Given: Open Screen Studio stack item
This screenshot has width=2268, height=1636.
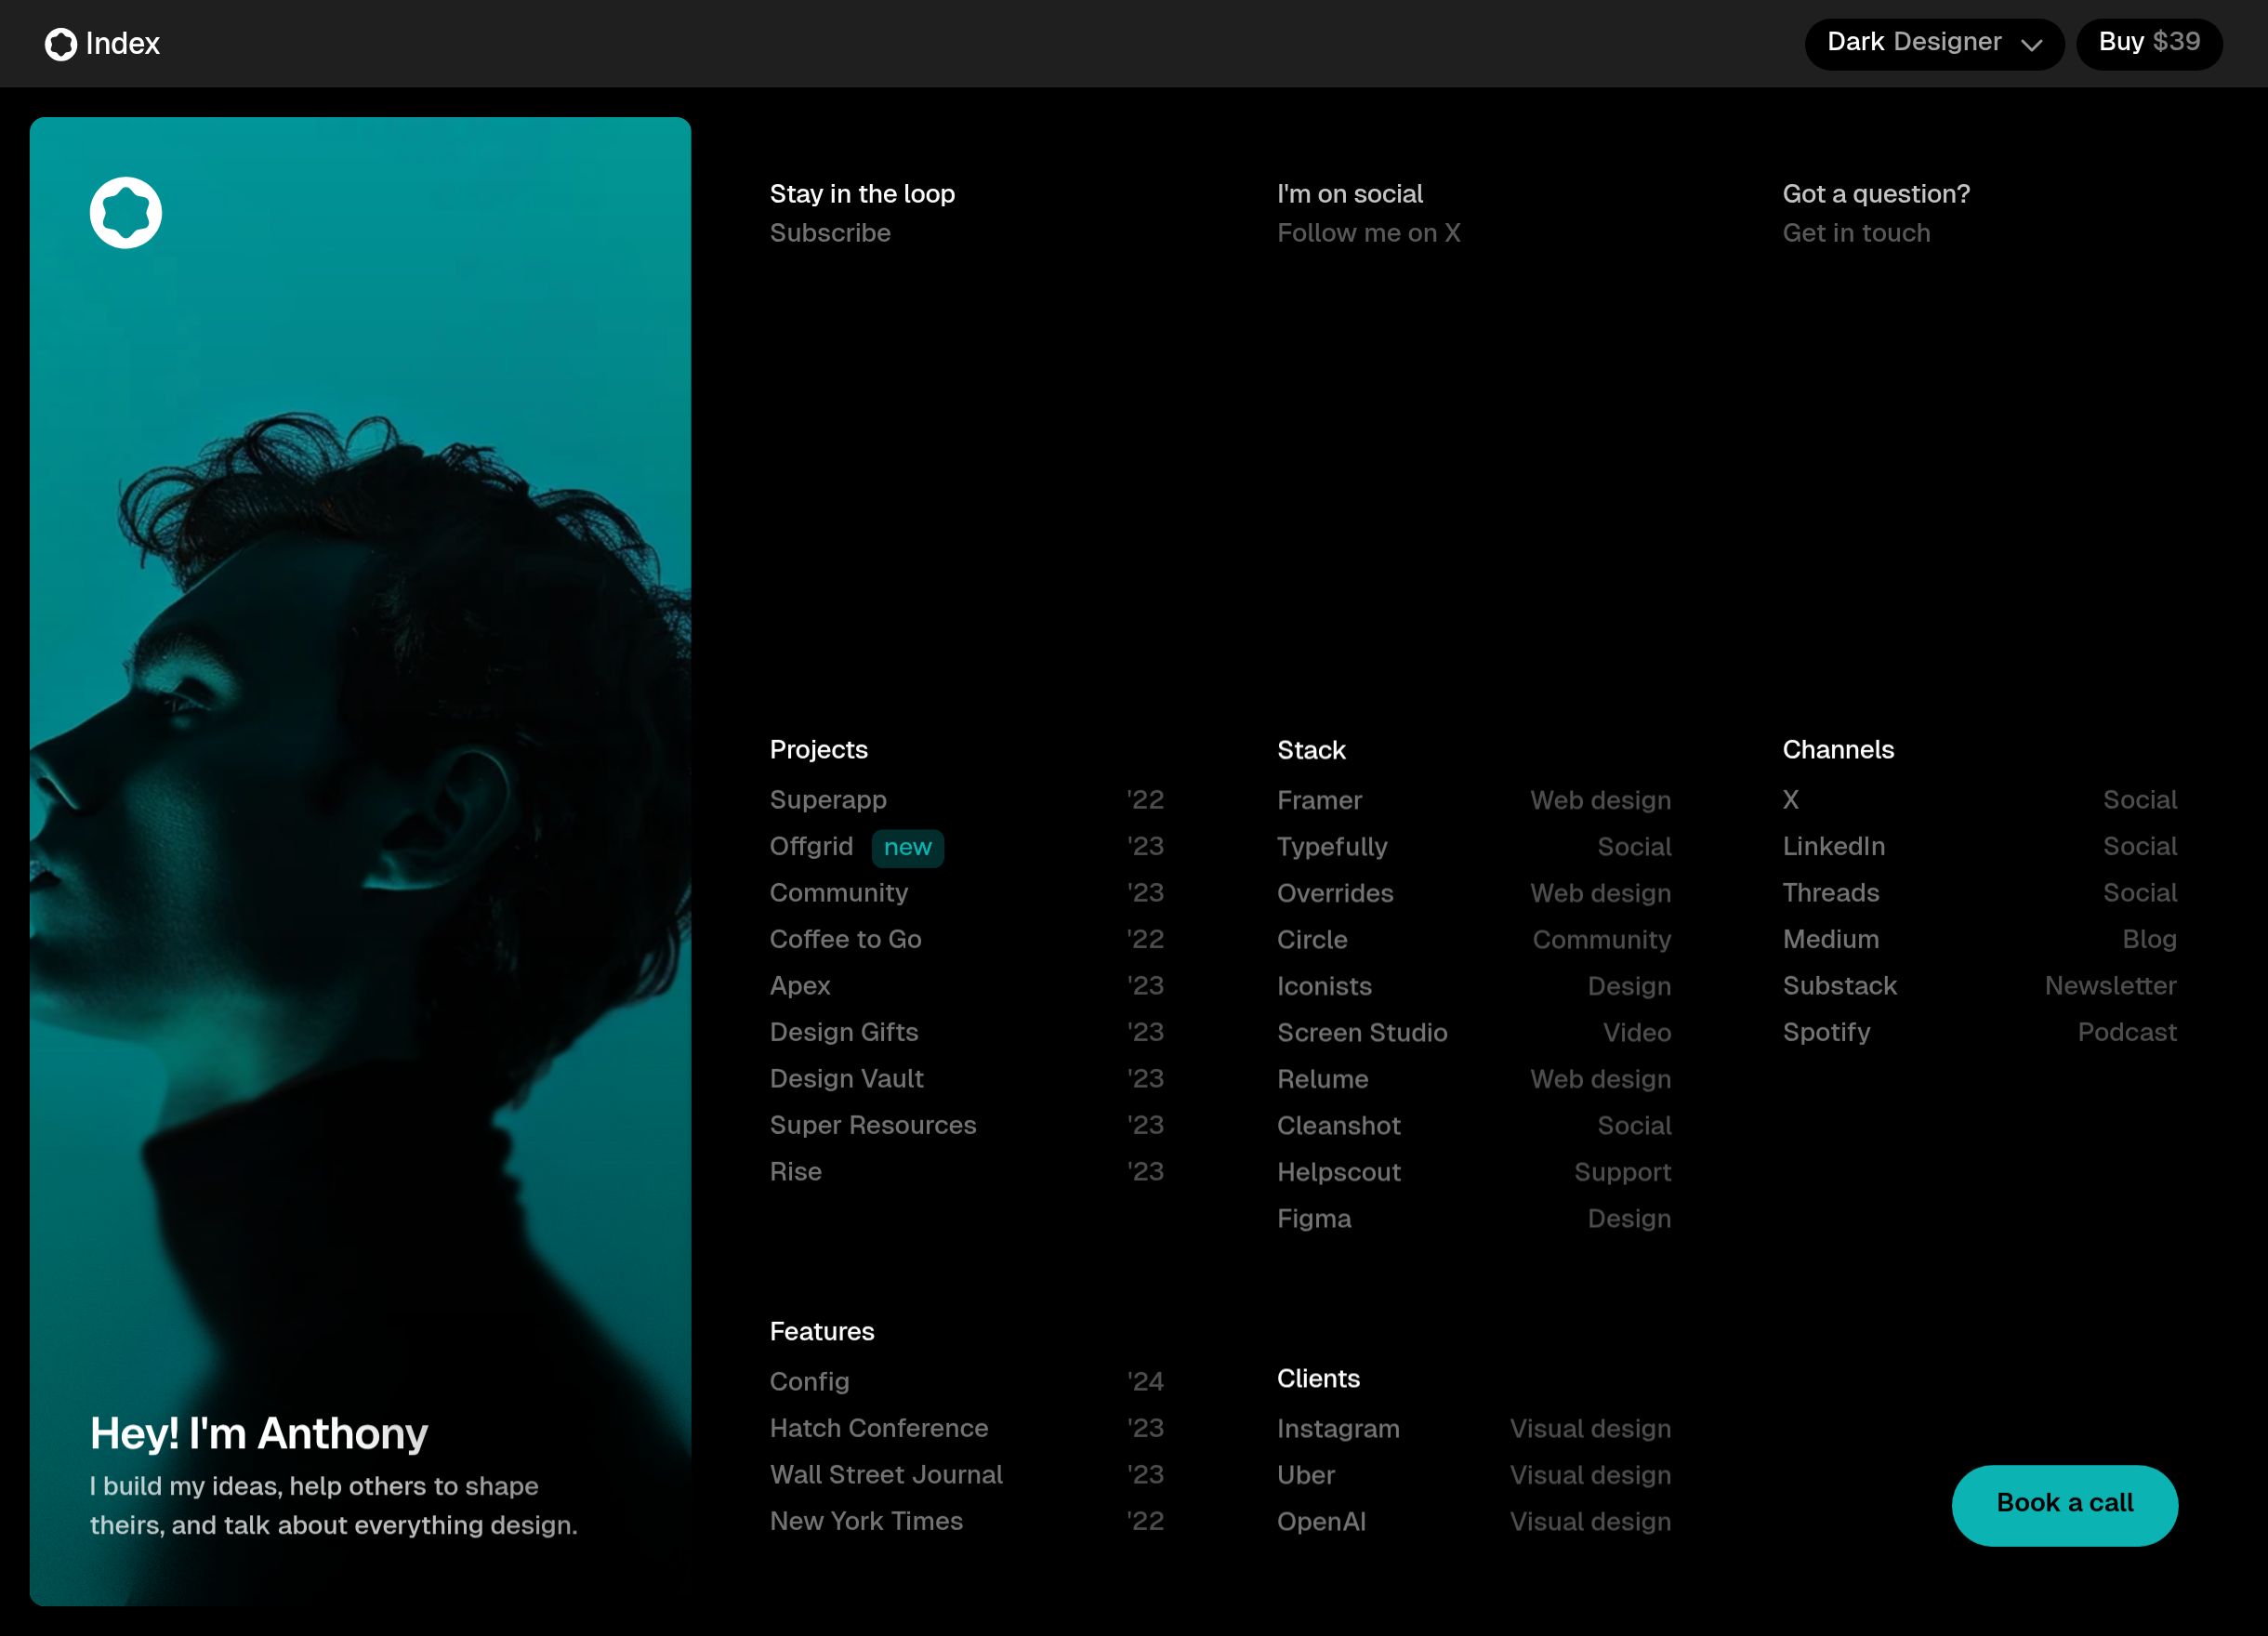Looking at the screenshot, I should tap(1362, 1032).
